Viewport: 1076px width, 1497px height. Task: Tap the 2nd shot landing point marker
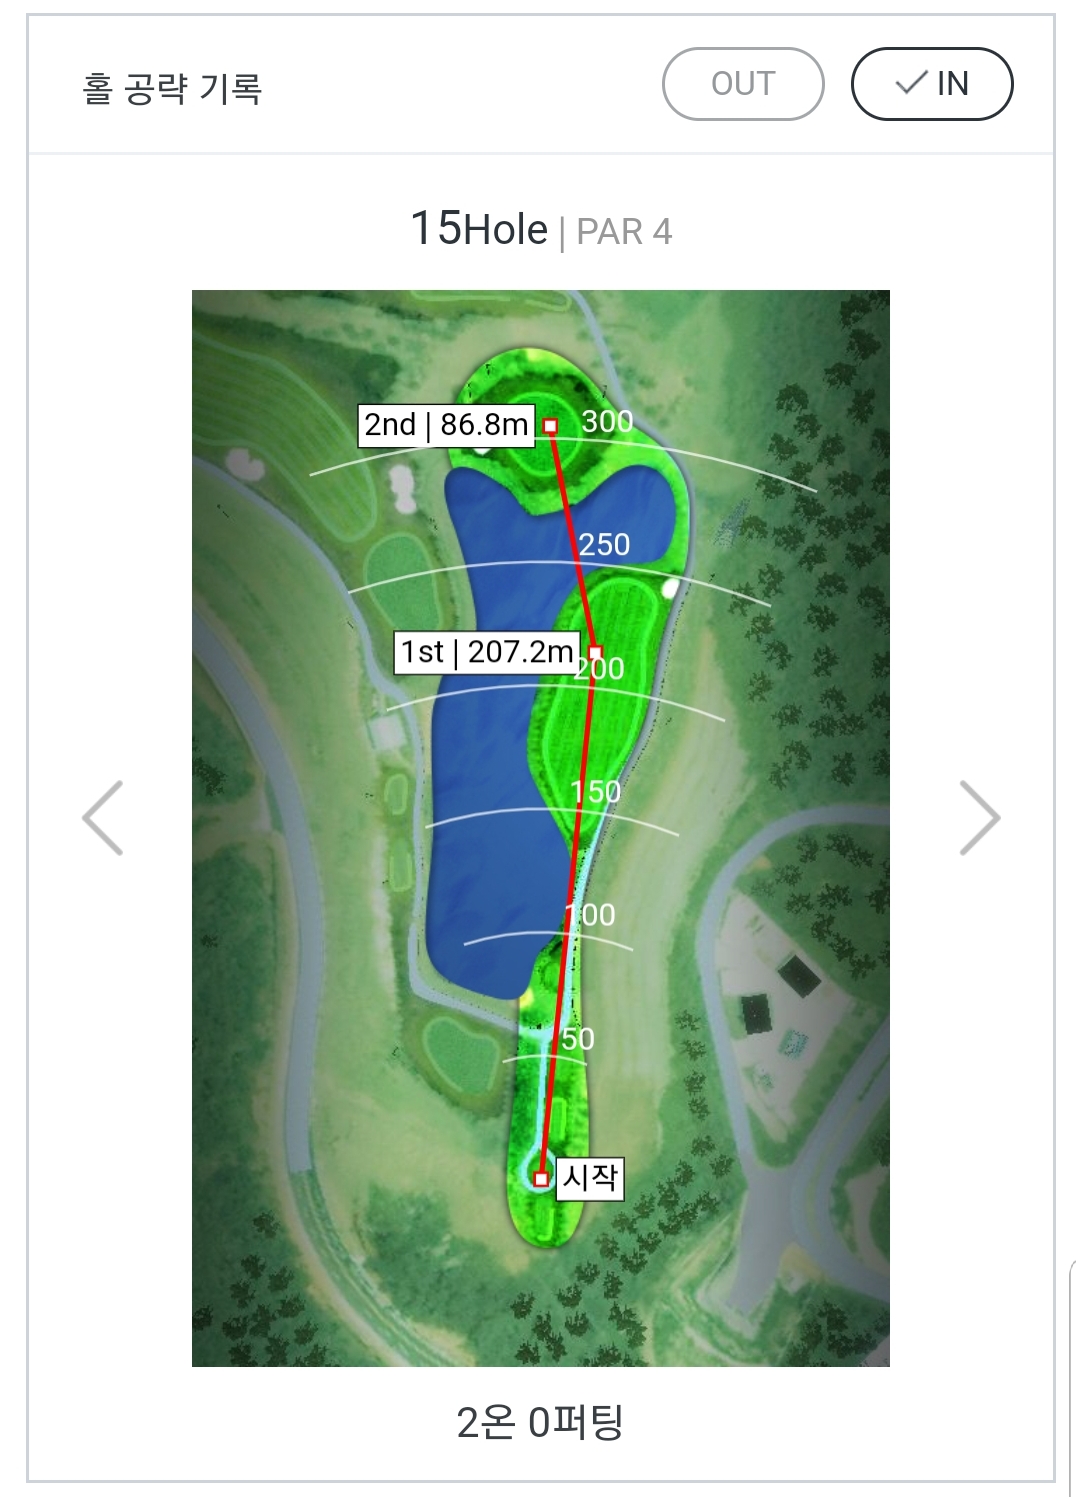click(x=550, y=426)
